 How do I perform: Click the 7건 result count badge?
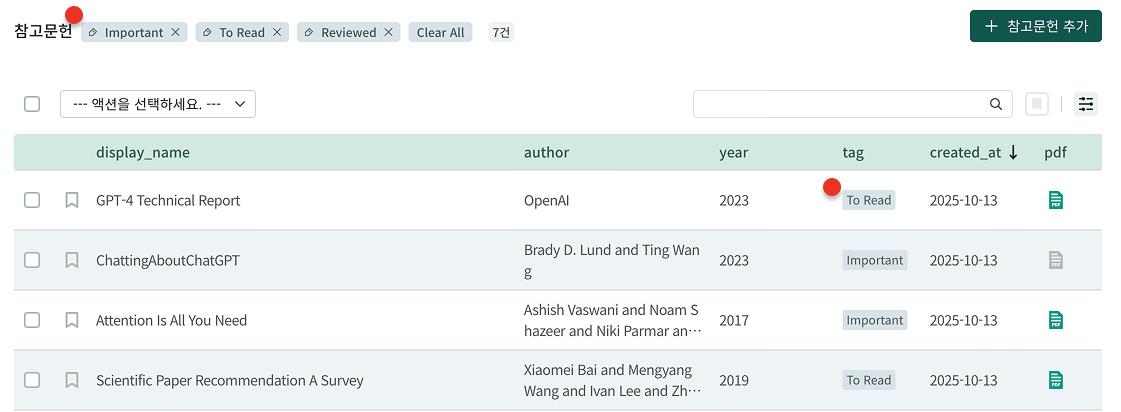(501, 32)
